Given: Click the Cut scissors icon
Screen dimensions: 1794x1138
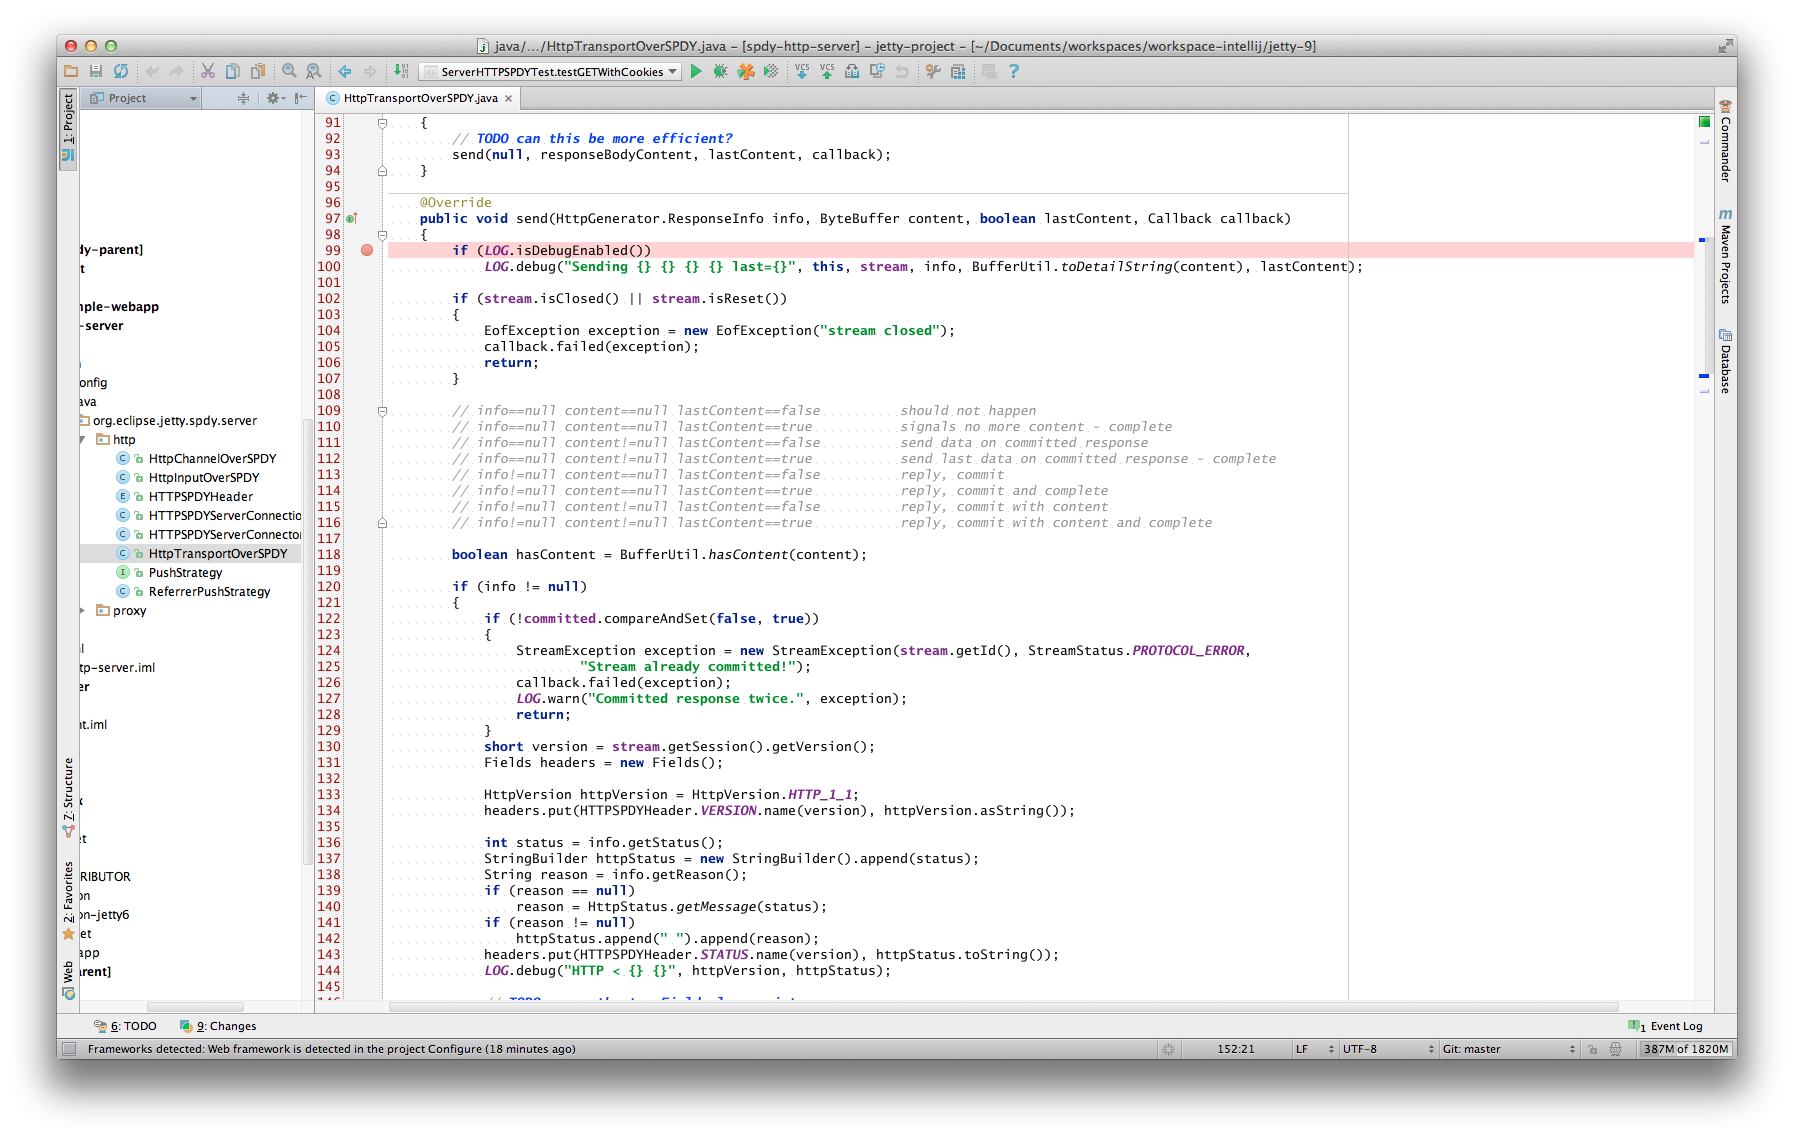Looking at the screenshot, I should coord(208,71).
